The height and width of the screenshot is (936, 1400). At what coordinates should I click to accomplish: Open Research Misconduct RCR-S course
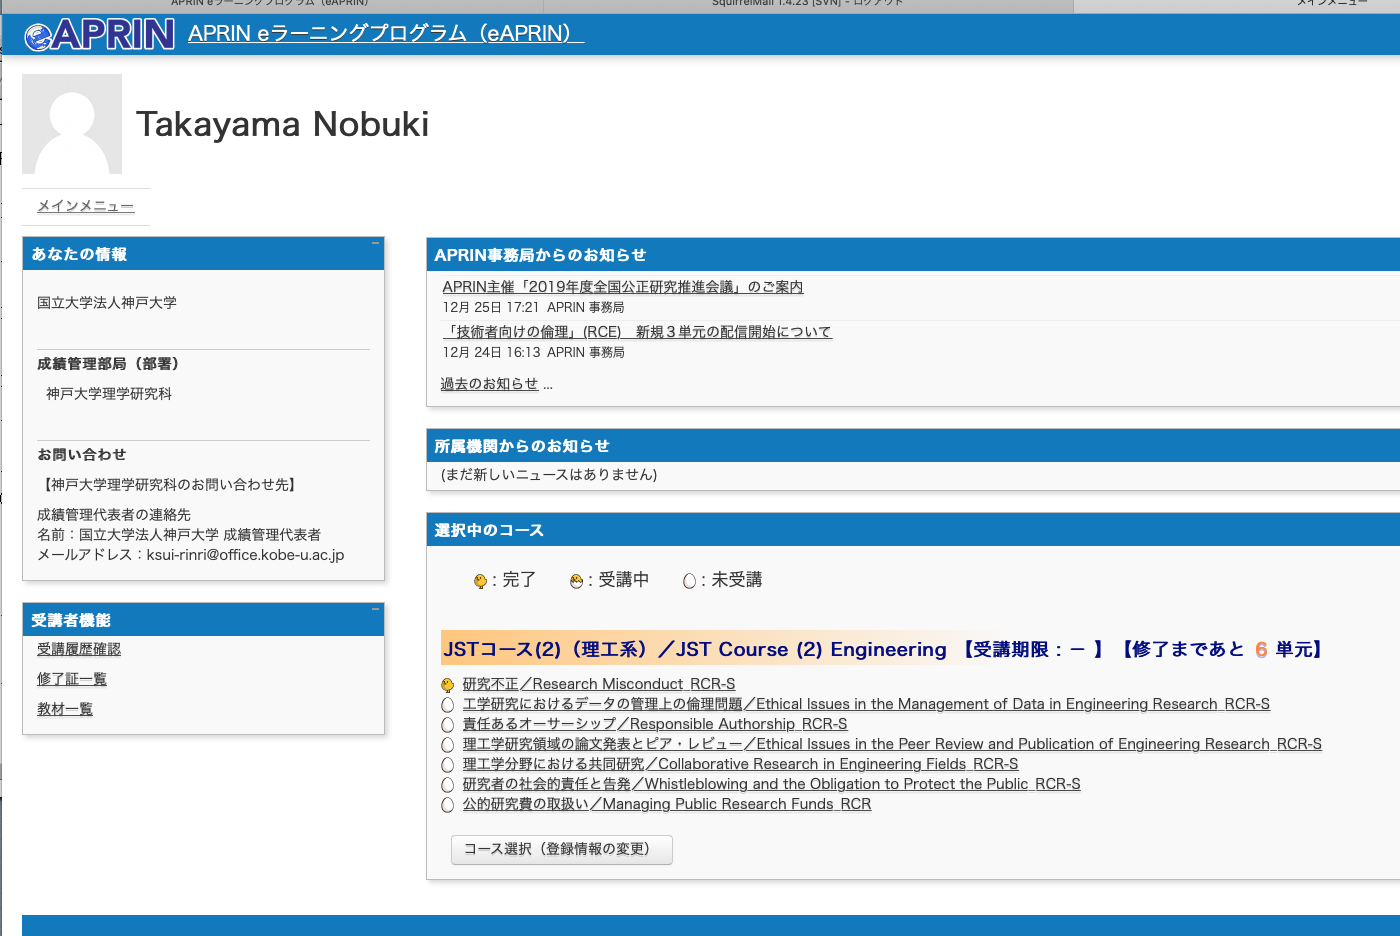pos(599,684)
